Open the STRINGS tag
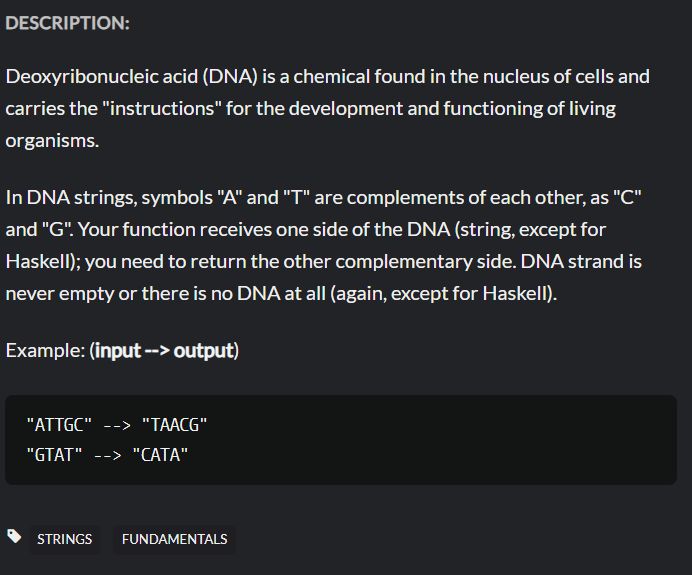The height and width of the screenshot is (575, 692). click(x=64, y=539)
